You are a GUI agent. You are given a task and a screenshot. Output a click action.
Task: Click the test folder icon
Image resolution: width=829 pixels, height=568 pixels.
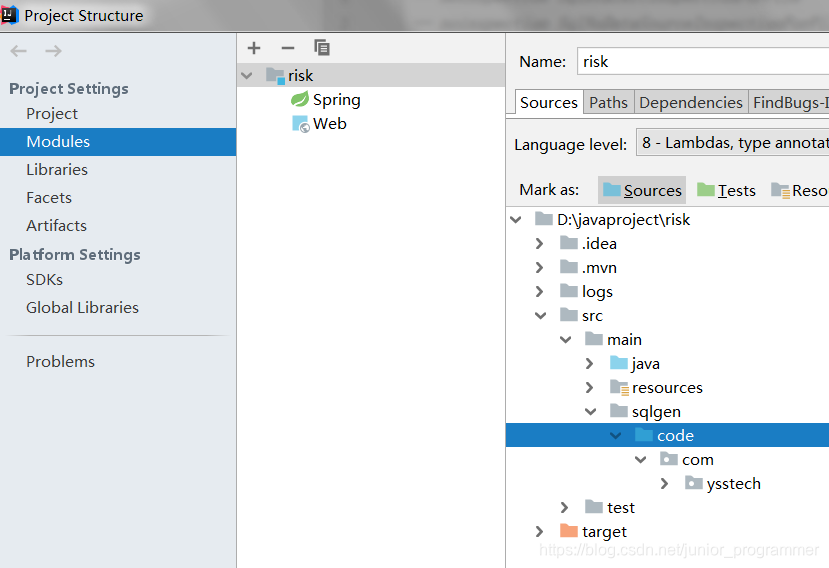click(594, 507)
